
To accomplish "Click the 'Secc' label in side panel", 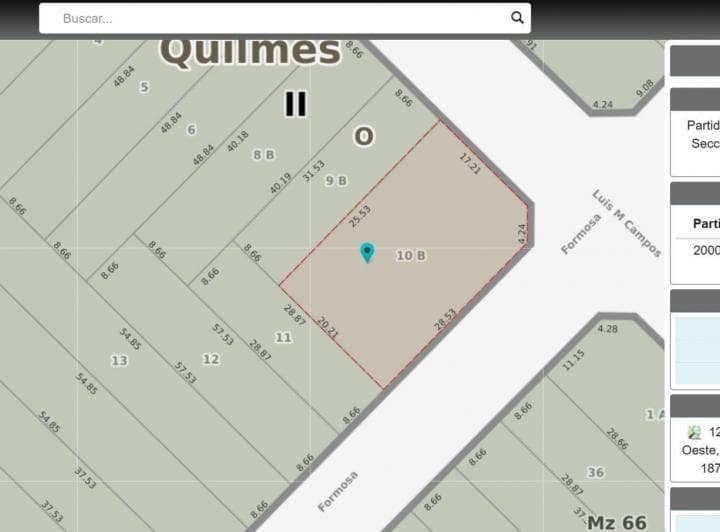I will coord(705,143).
